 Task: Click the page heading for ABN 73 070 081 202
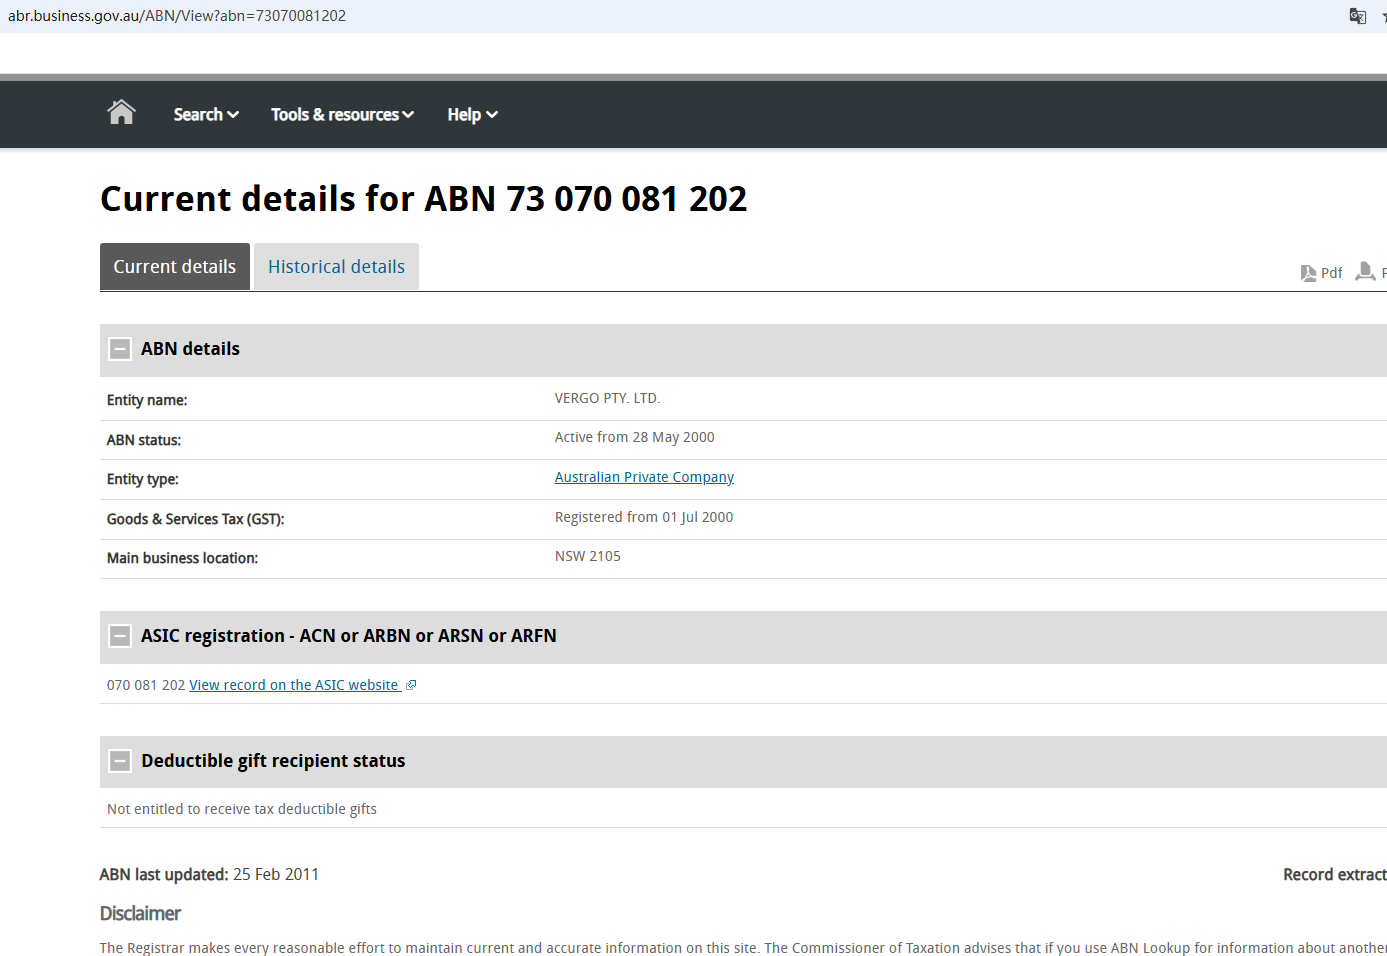coord(423,199)
